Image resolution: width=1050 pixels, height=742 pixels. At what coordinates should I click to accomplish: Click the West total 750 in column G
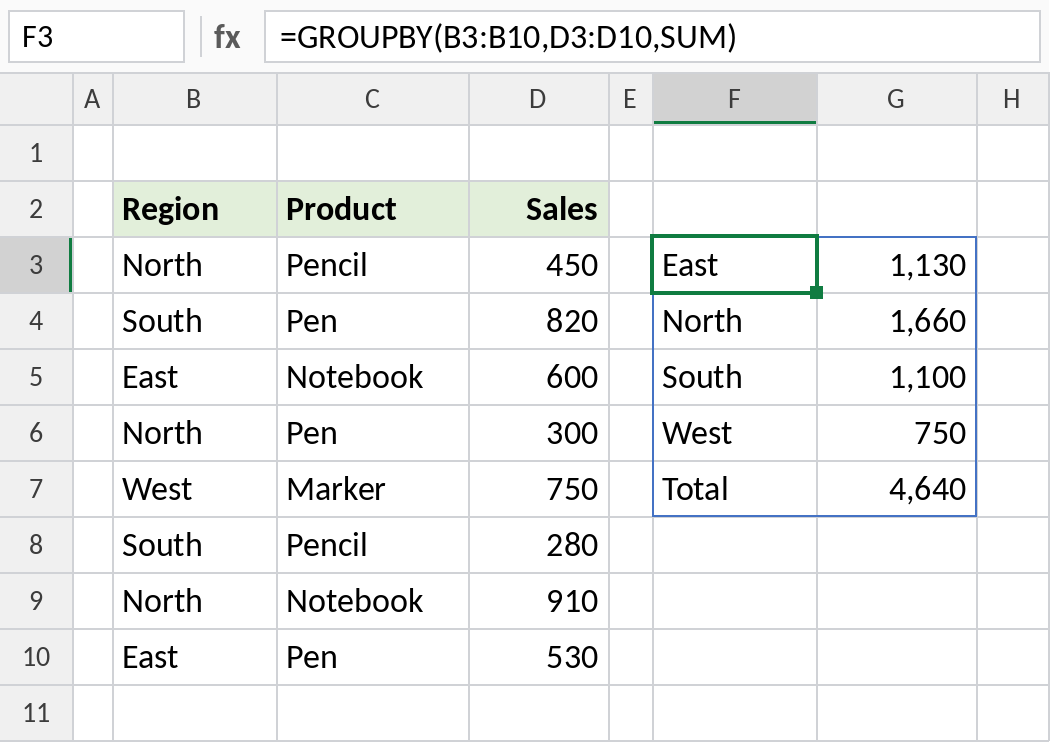[897, 433]
